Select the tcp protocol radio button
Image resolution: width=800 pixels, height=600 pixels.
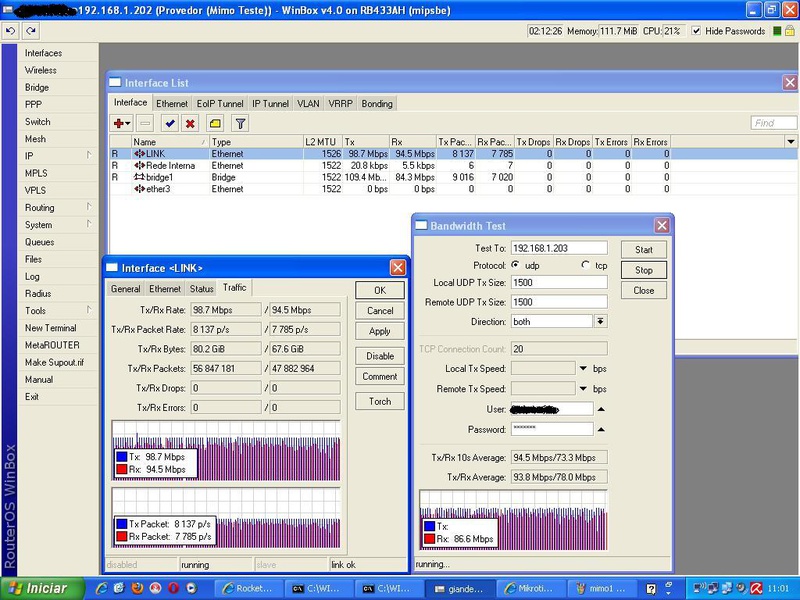586,265
